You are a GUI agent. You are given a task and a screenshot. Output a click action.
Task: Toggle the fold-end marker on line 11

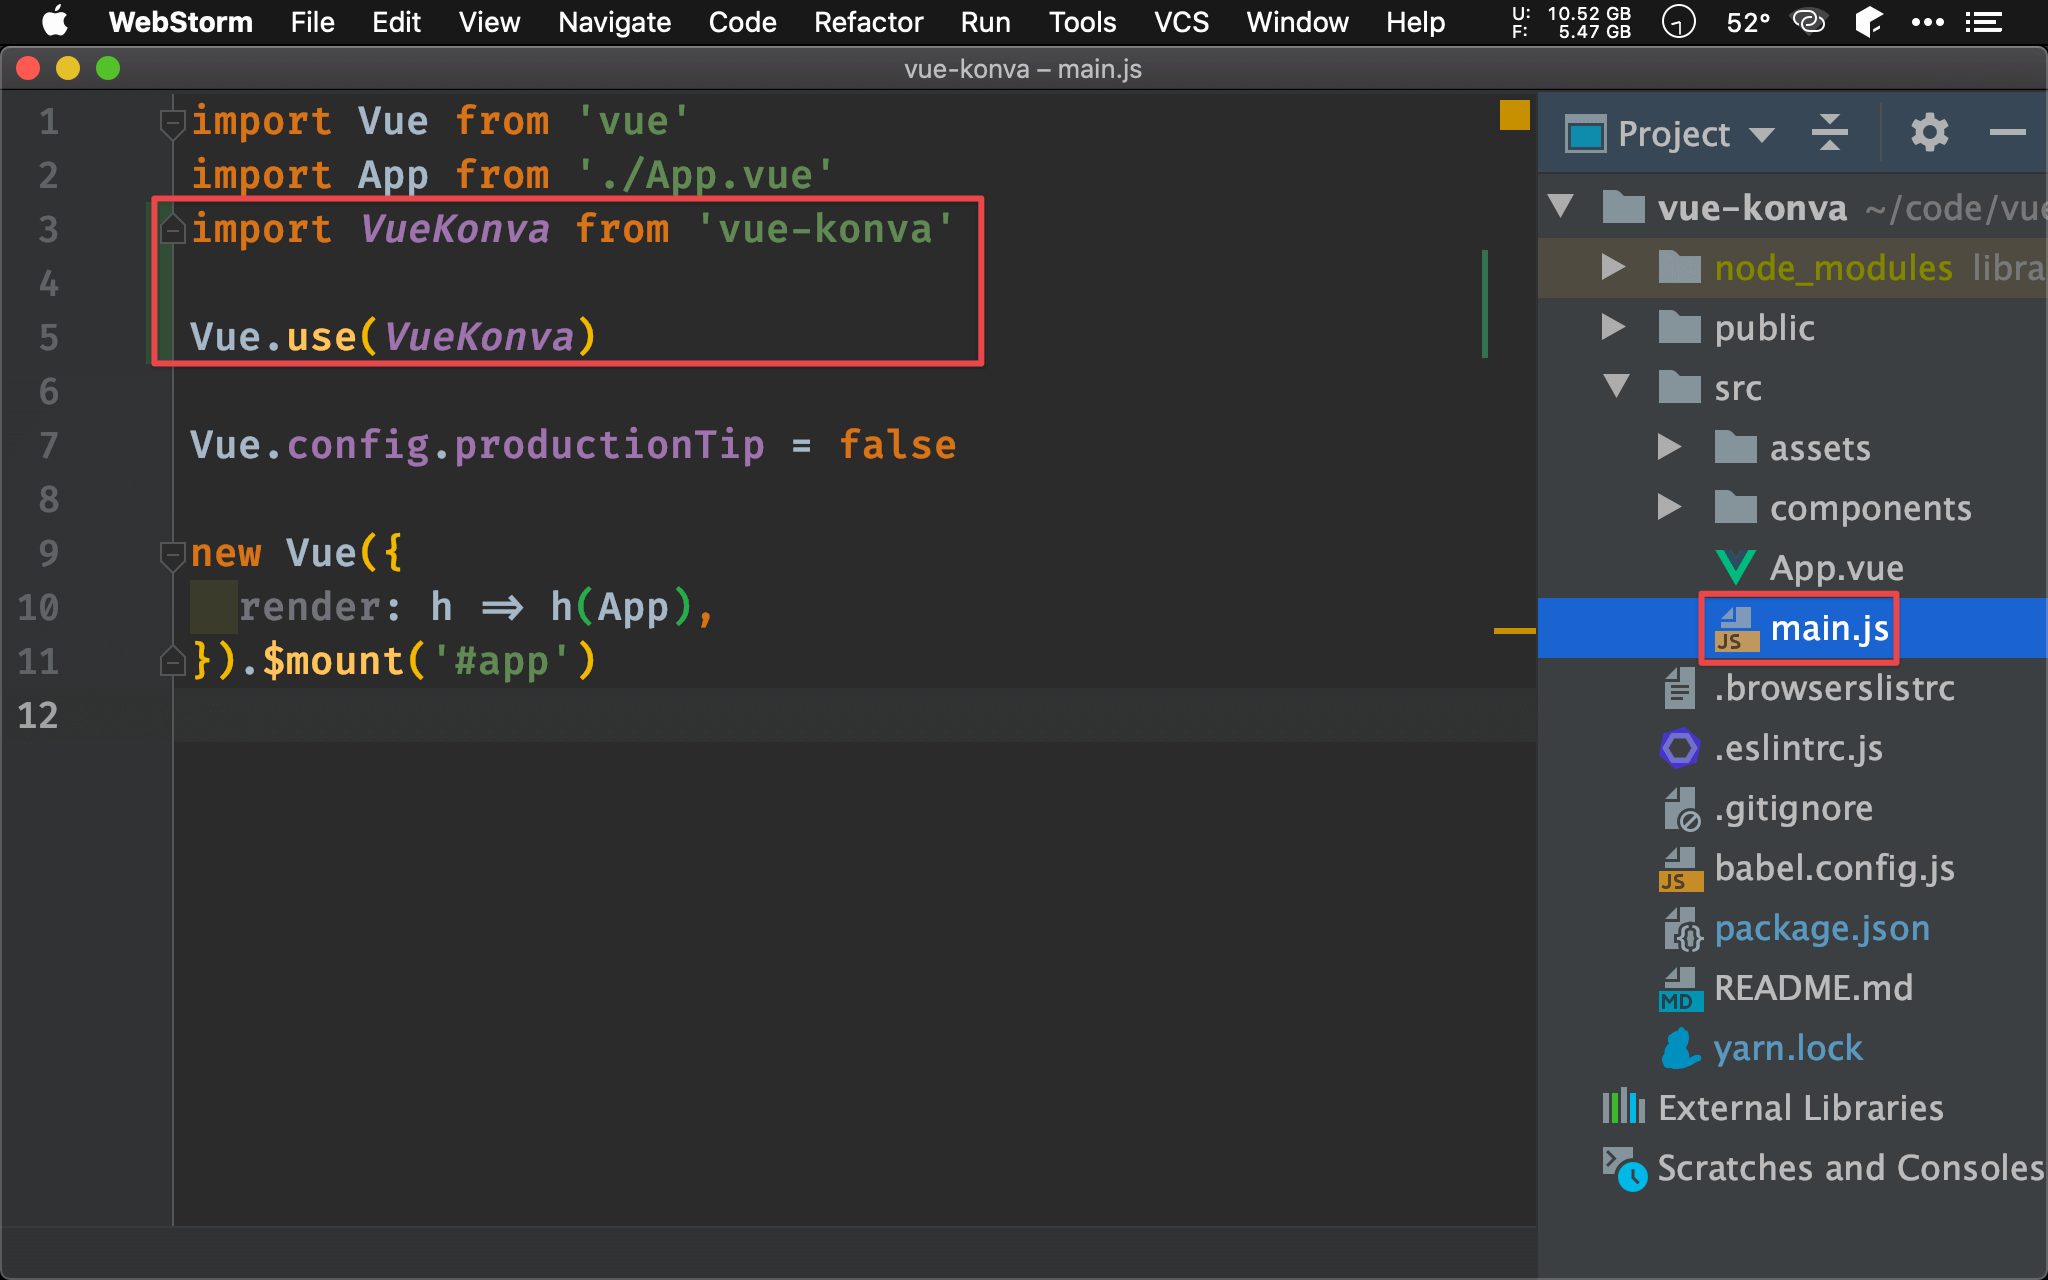[172, 661]
